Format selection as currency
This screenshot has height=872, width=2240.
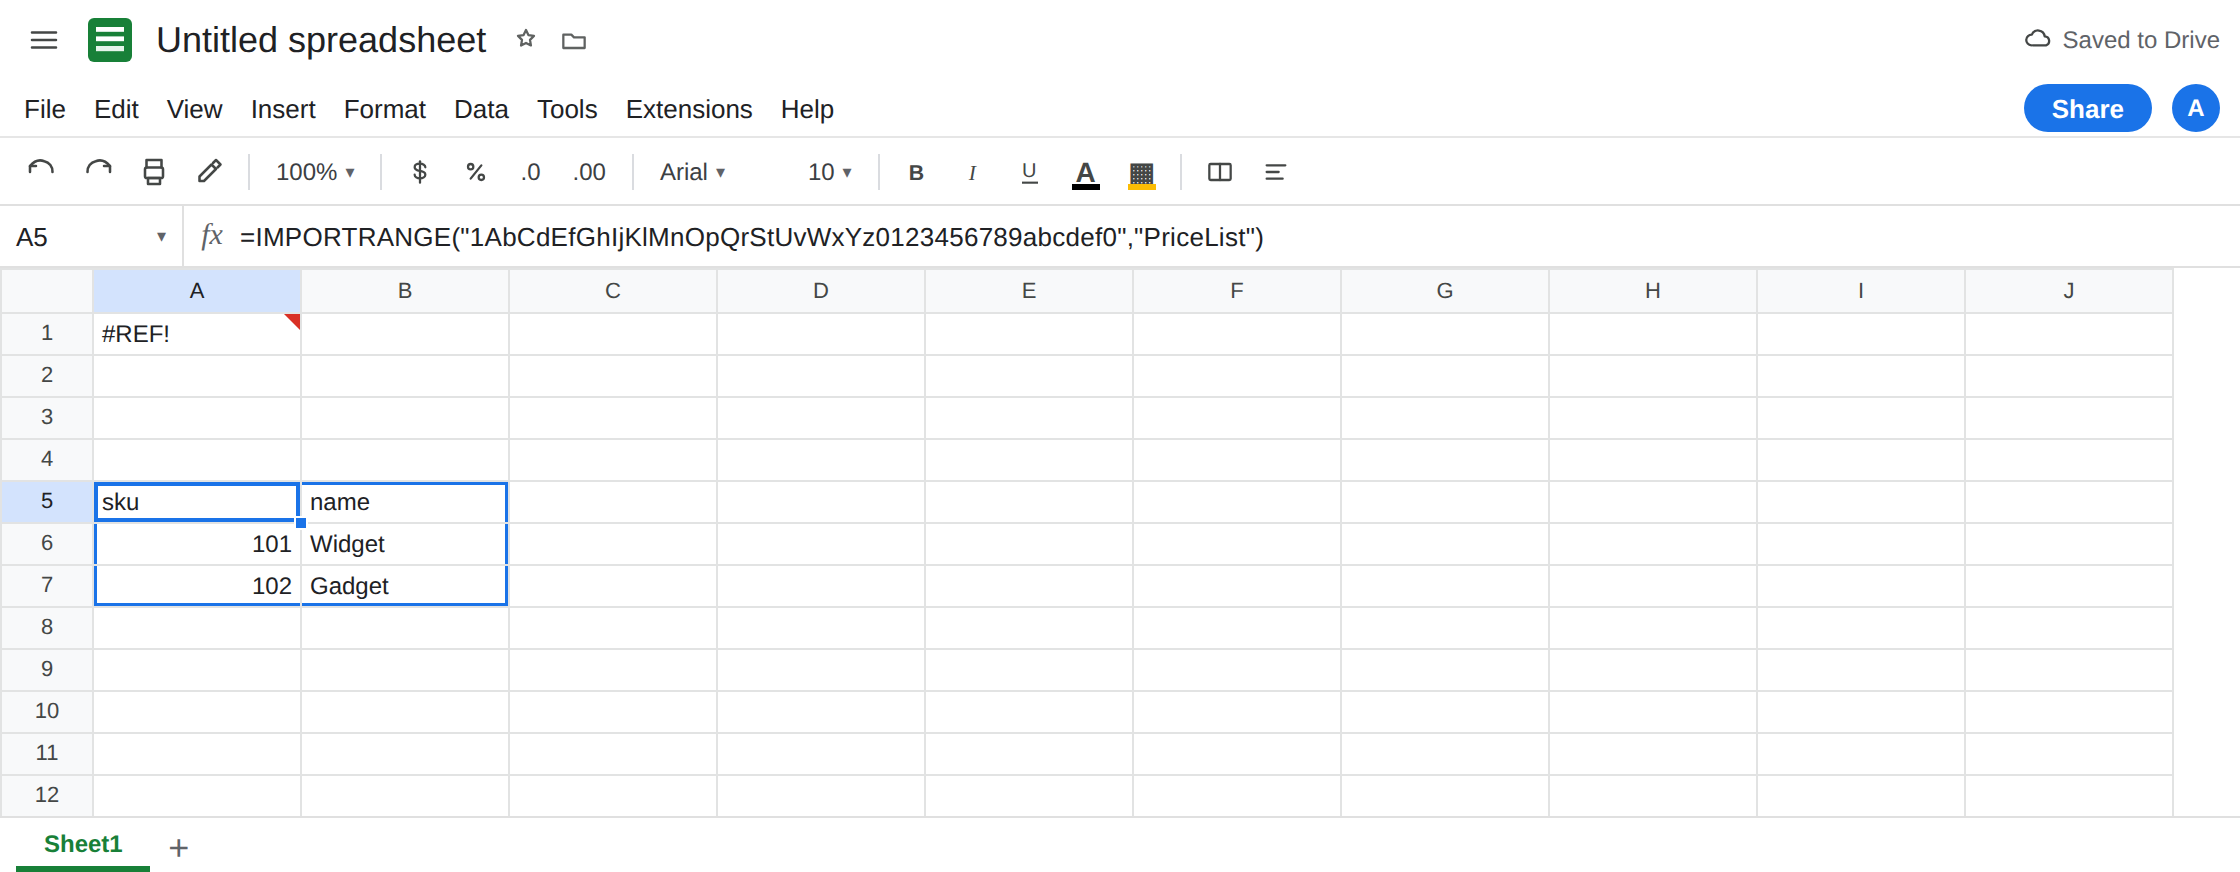[x=420, y=172]
